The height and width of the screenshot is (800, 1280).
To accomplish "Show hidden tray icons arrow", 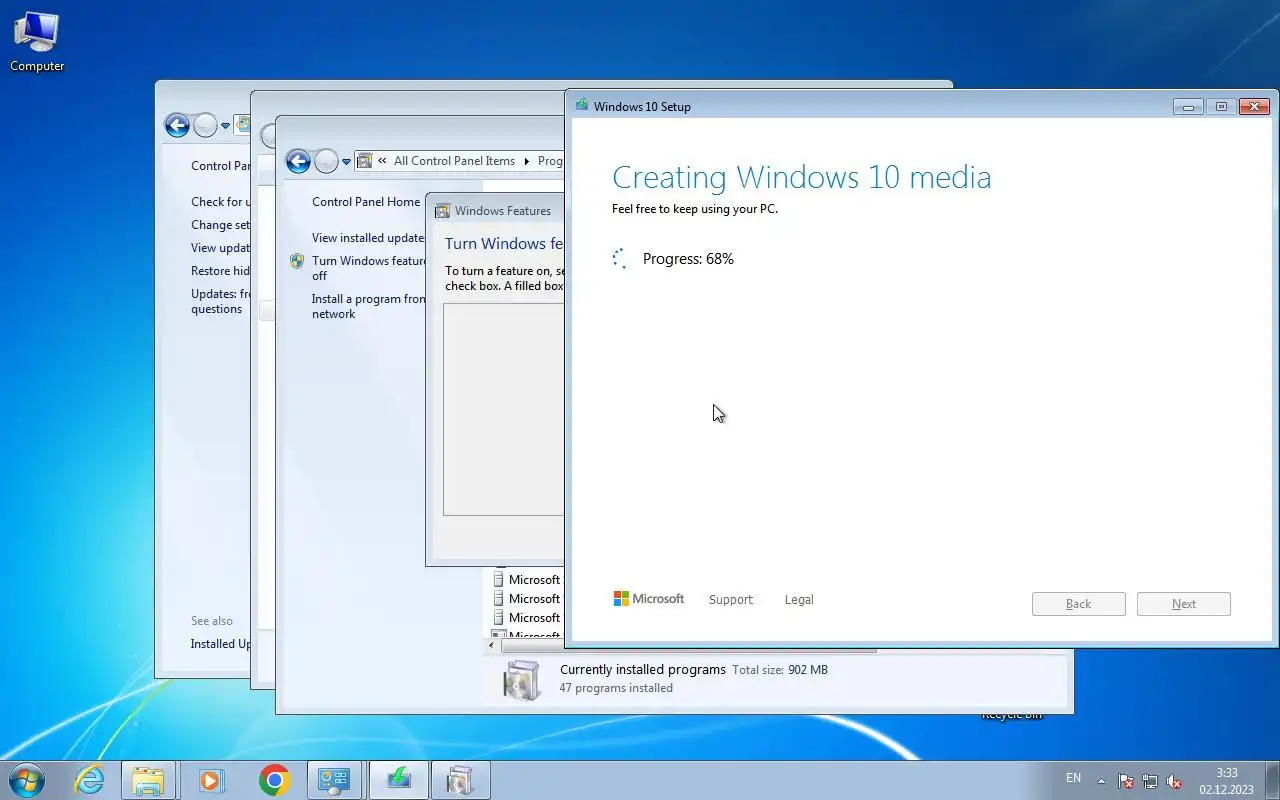I will pyautogui.click(x=1102, y=781).
